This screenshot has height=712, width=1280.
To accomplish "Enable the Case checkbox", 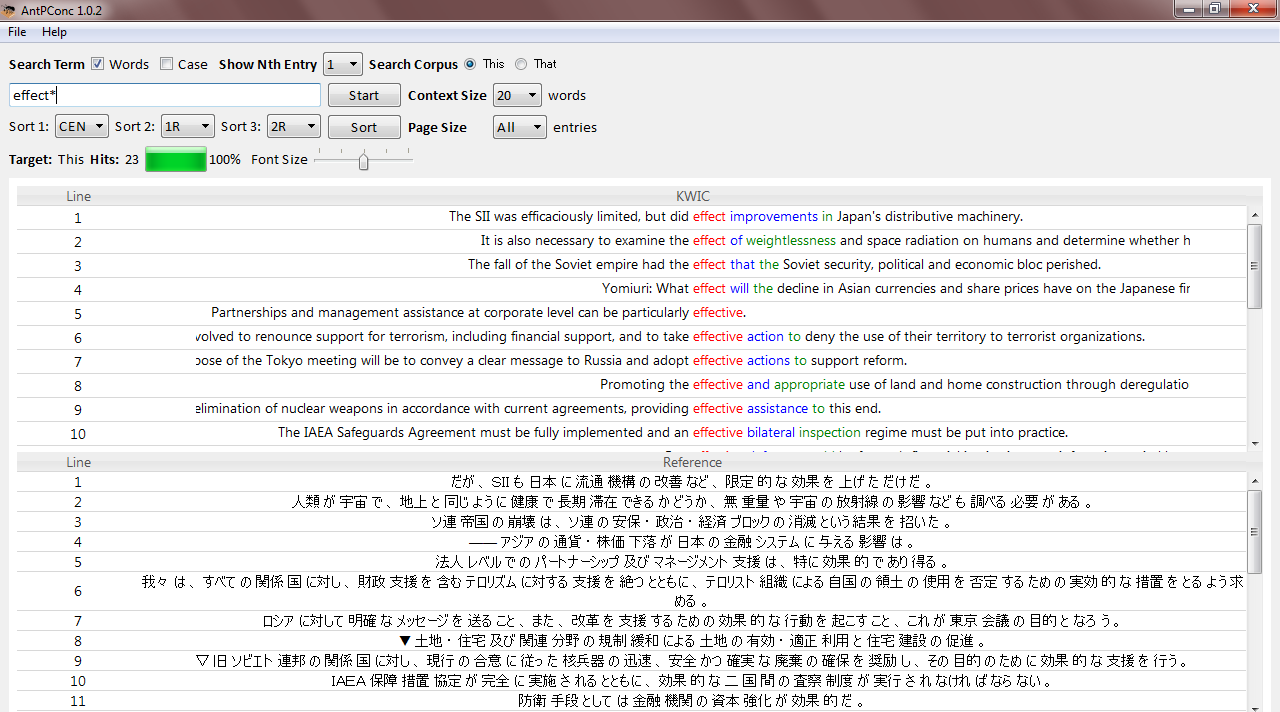I will (x=167, y=64).
